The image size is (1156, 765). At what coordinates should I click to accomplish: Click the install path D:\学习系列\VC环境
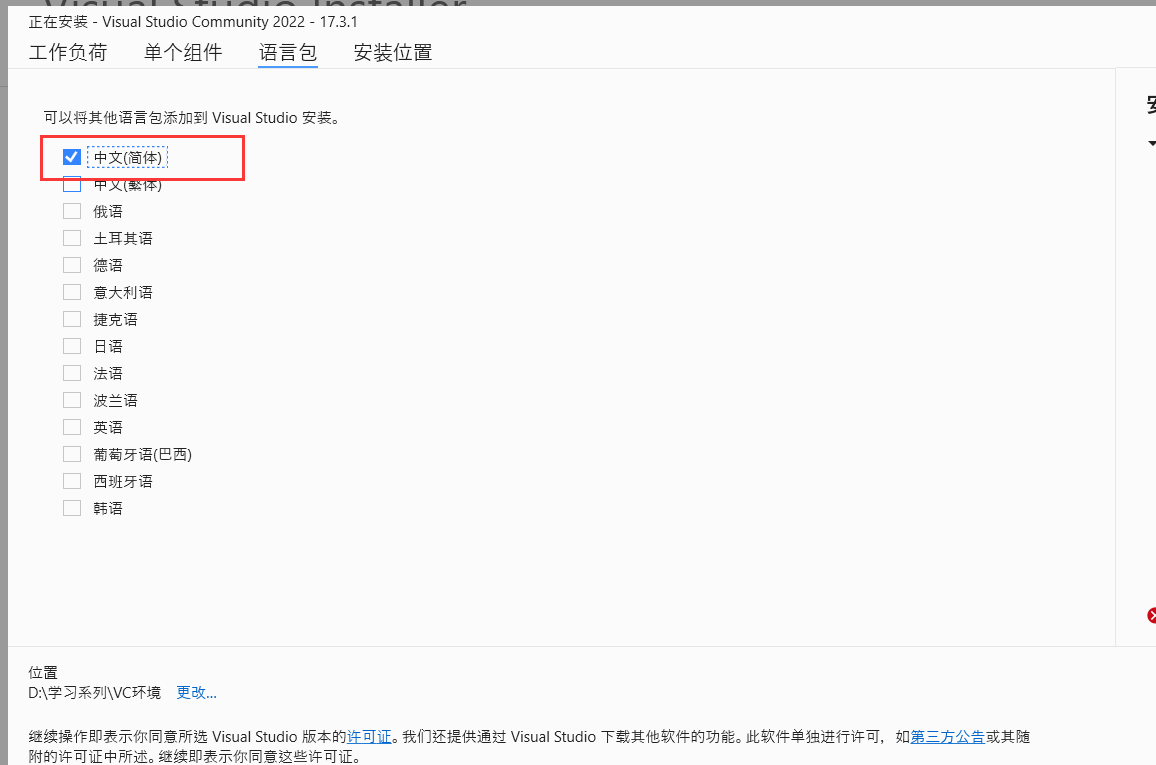(94, 693)
